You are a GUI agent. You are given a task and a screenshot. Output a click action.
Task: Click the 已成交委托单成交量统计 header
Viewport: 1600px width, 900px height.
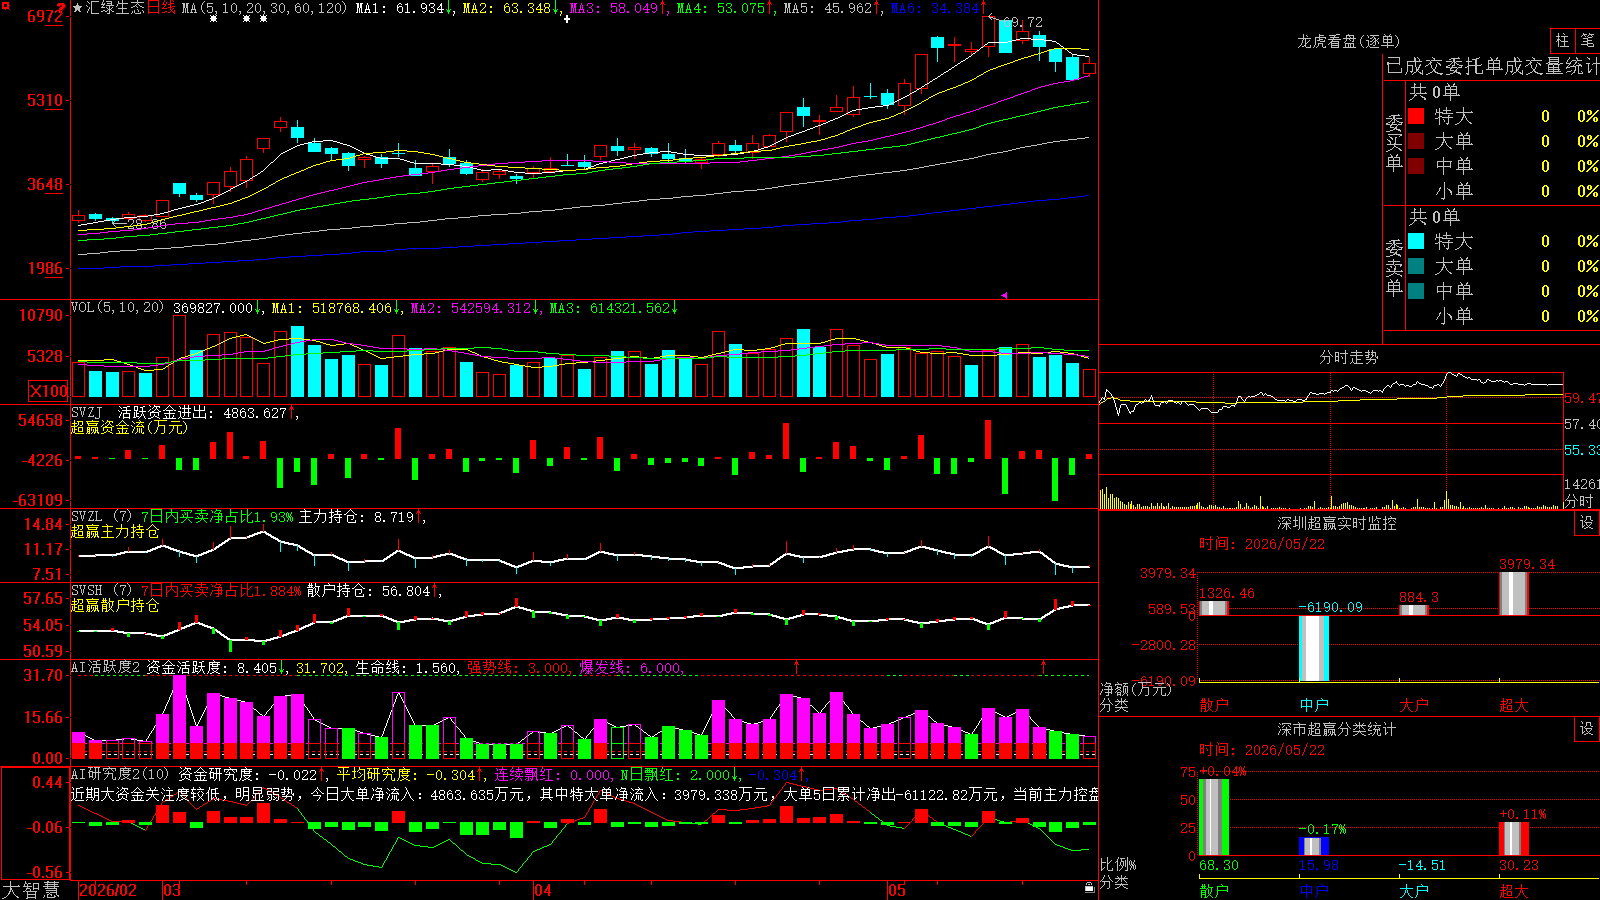pyautogui.click(x=1492, y=66)
